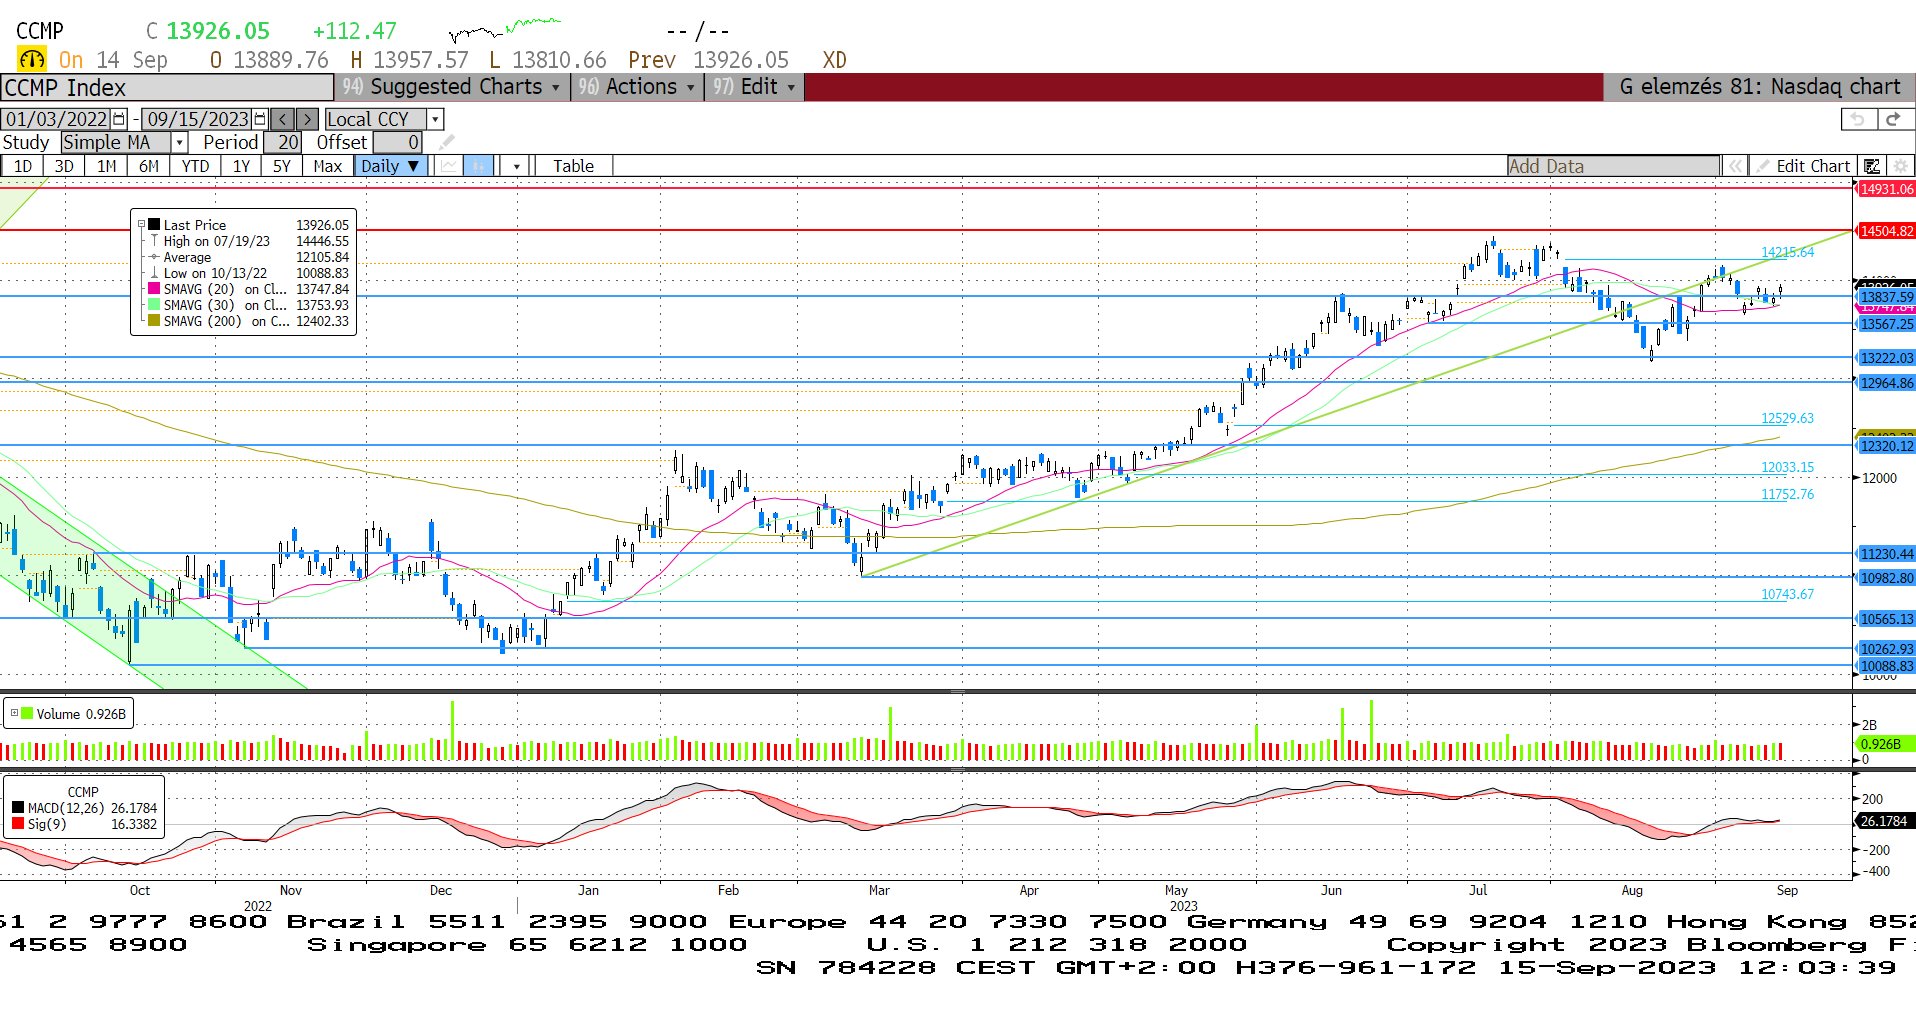
Task: Step back to the previous date range
Action: pos(283,119)
